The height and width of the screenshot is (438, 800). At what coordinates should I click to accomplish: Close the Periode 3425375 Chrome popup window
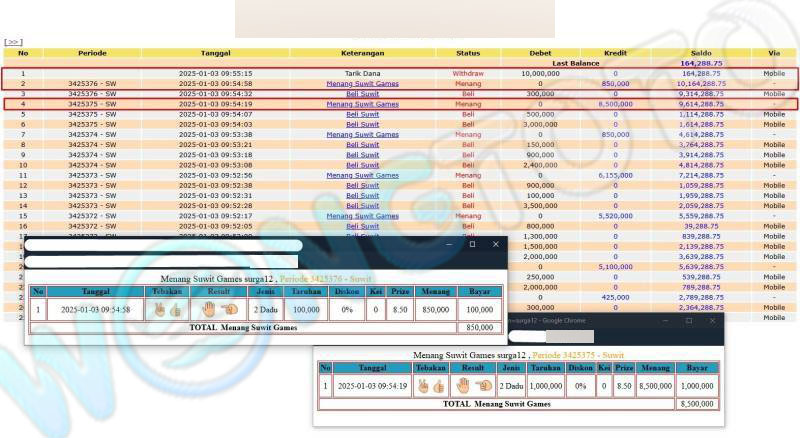point(711,321)
